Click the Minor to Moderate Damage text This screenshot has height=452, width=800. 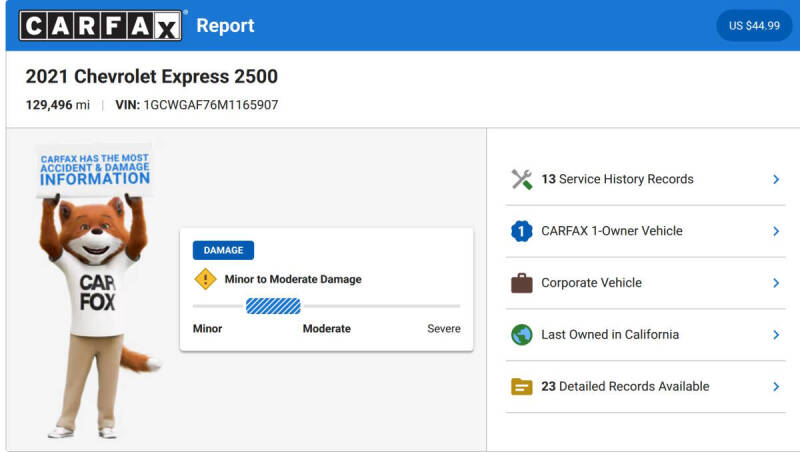pyautogui.click(x=293, y=279)
